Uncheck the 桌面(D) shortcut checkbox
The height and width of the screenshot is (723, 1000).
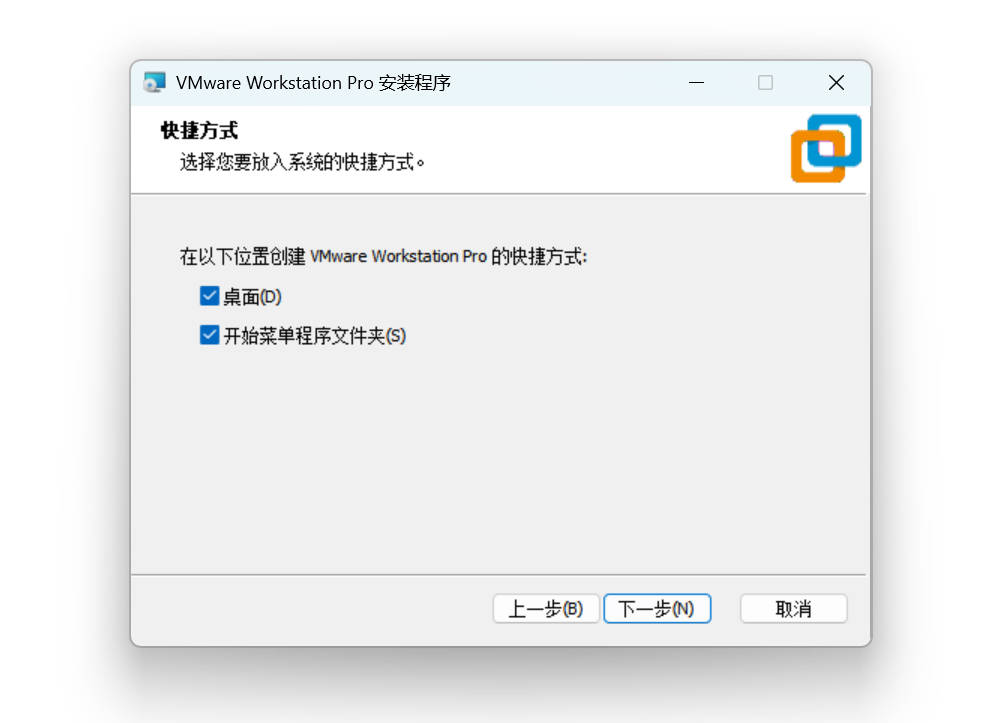(209, 296)
